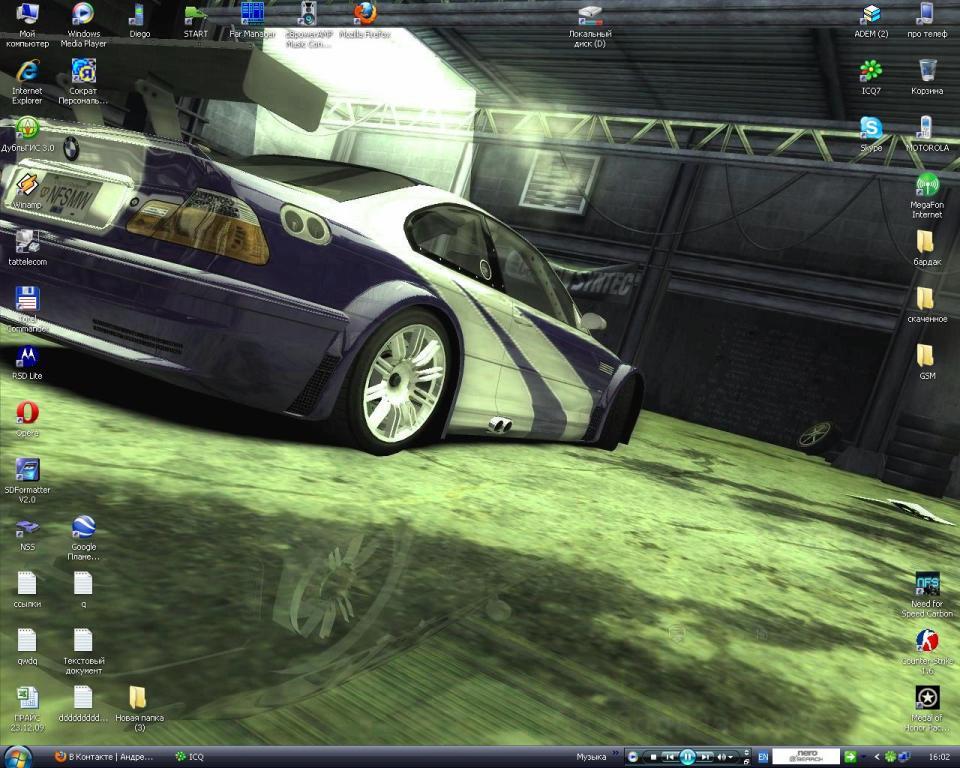960x768 pixels.
Task: Switch the EN input language indicator
Action: click(763, 758)
